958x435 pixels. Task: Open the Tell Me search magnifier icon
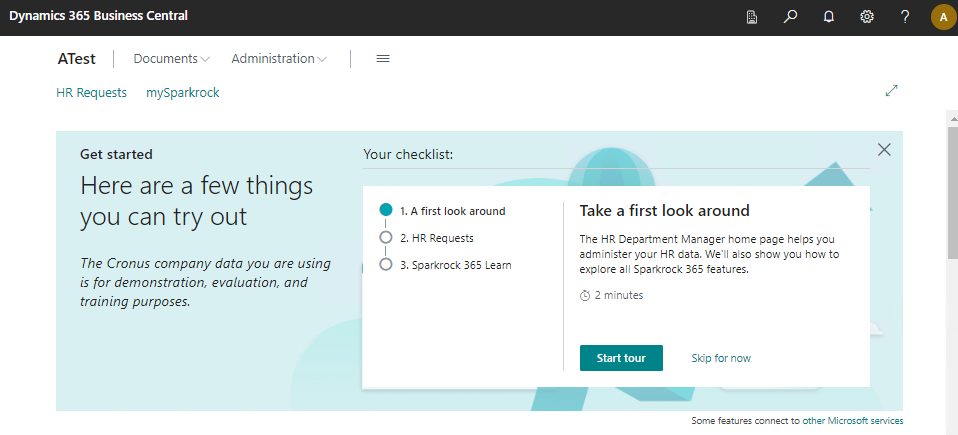pyautogui.click(x=790, y=17)
